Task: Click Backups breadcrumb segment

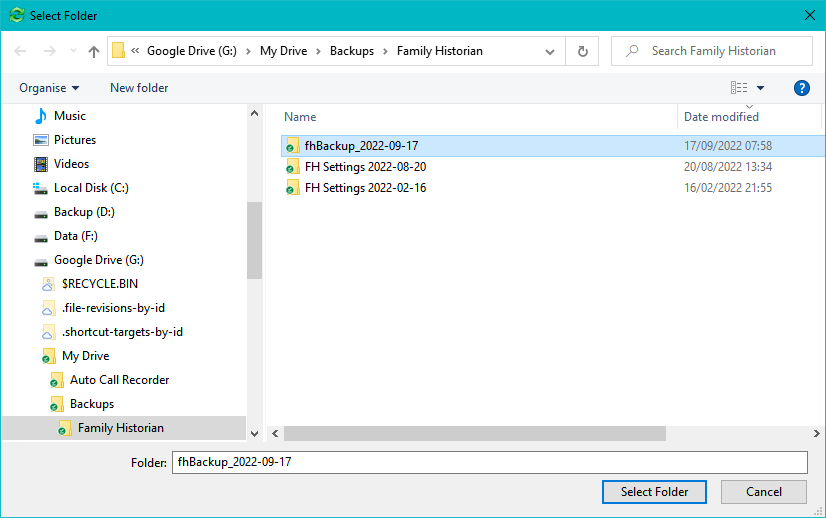Action: [352, 51]
